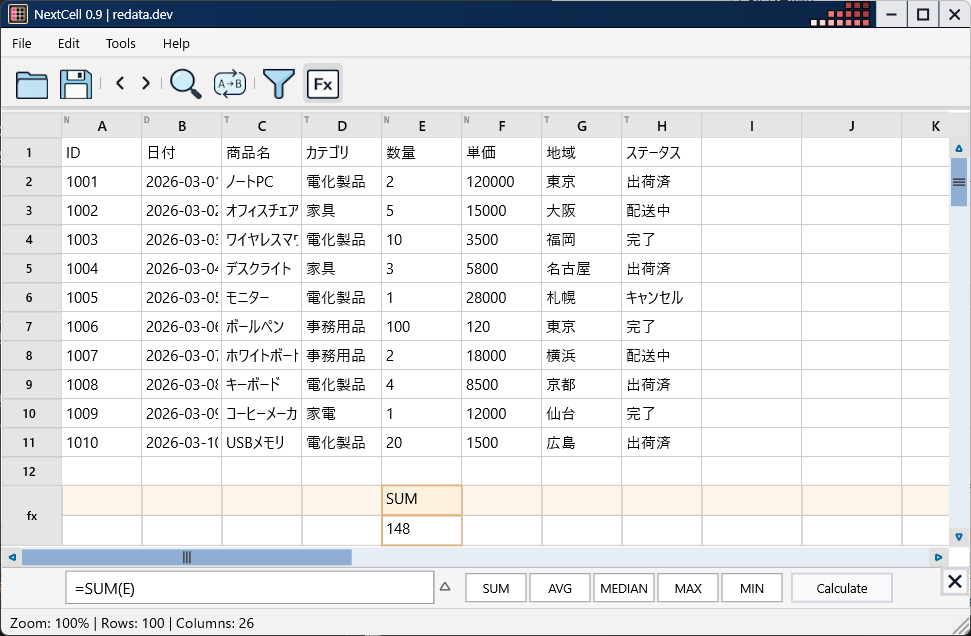Open search with the magnifier icon
This screenshot has height=636, width=971.
coord(184,83)
